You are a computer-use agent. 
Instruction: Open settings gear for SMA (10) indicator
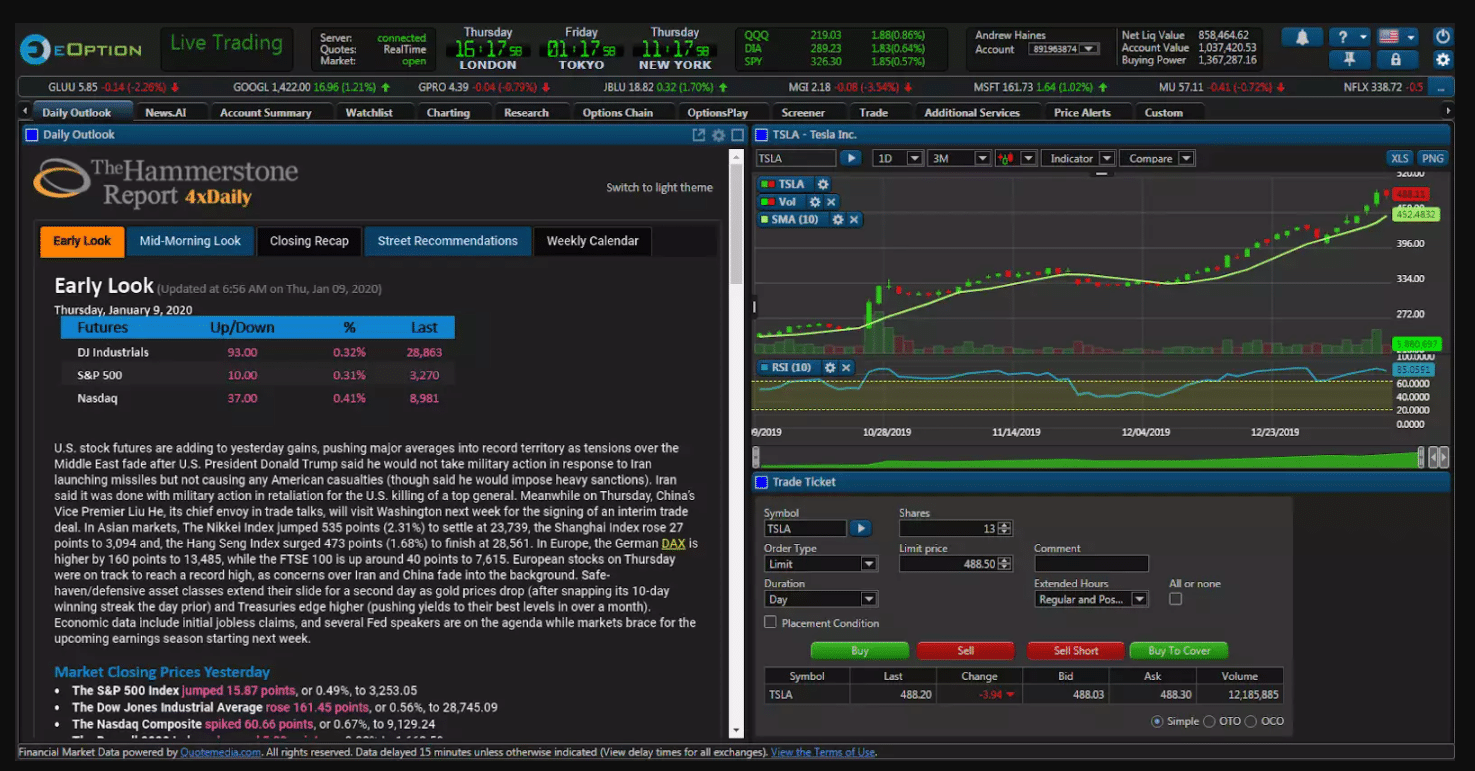[x=838, y=220]
